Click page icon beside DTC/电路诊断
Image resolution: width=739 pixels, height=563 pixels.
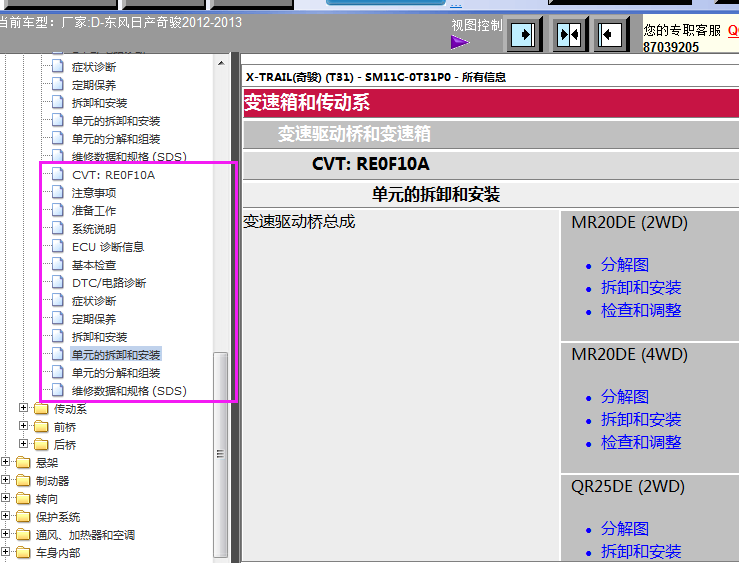57,282
